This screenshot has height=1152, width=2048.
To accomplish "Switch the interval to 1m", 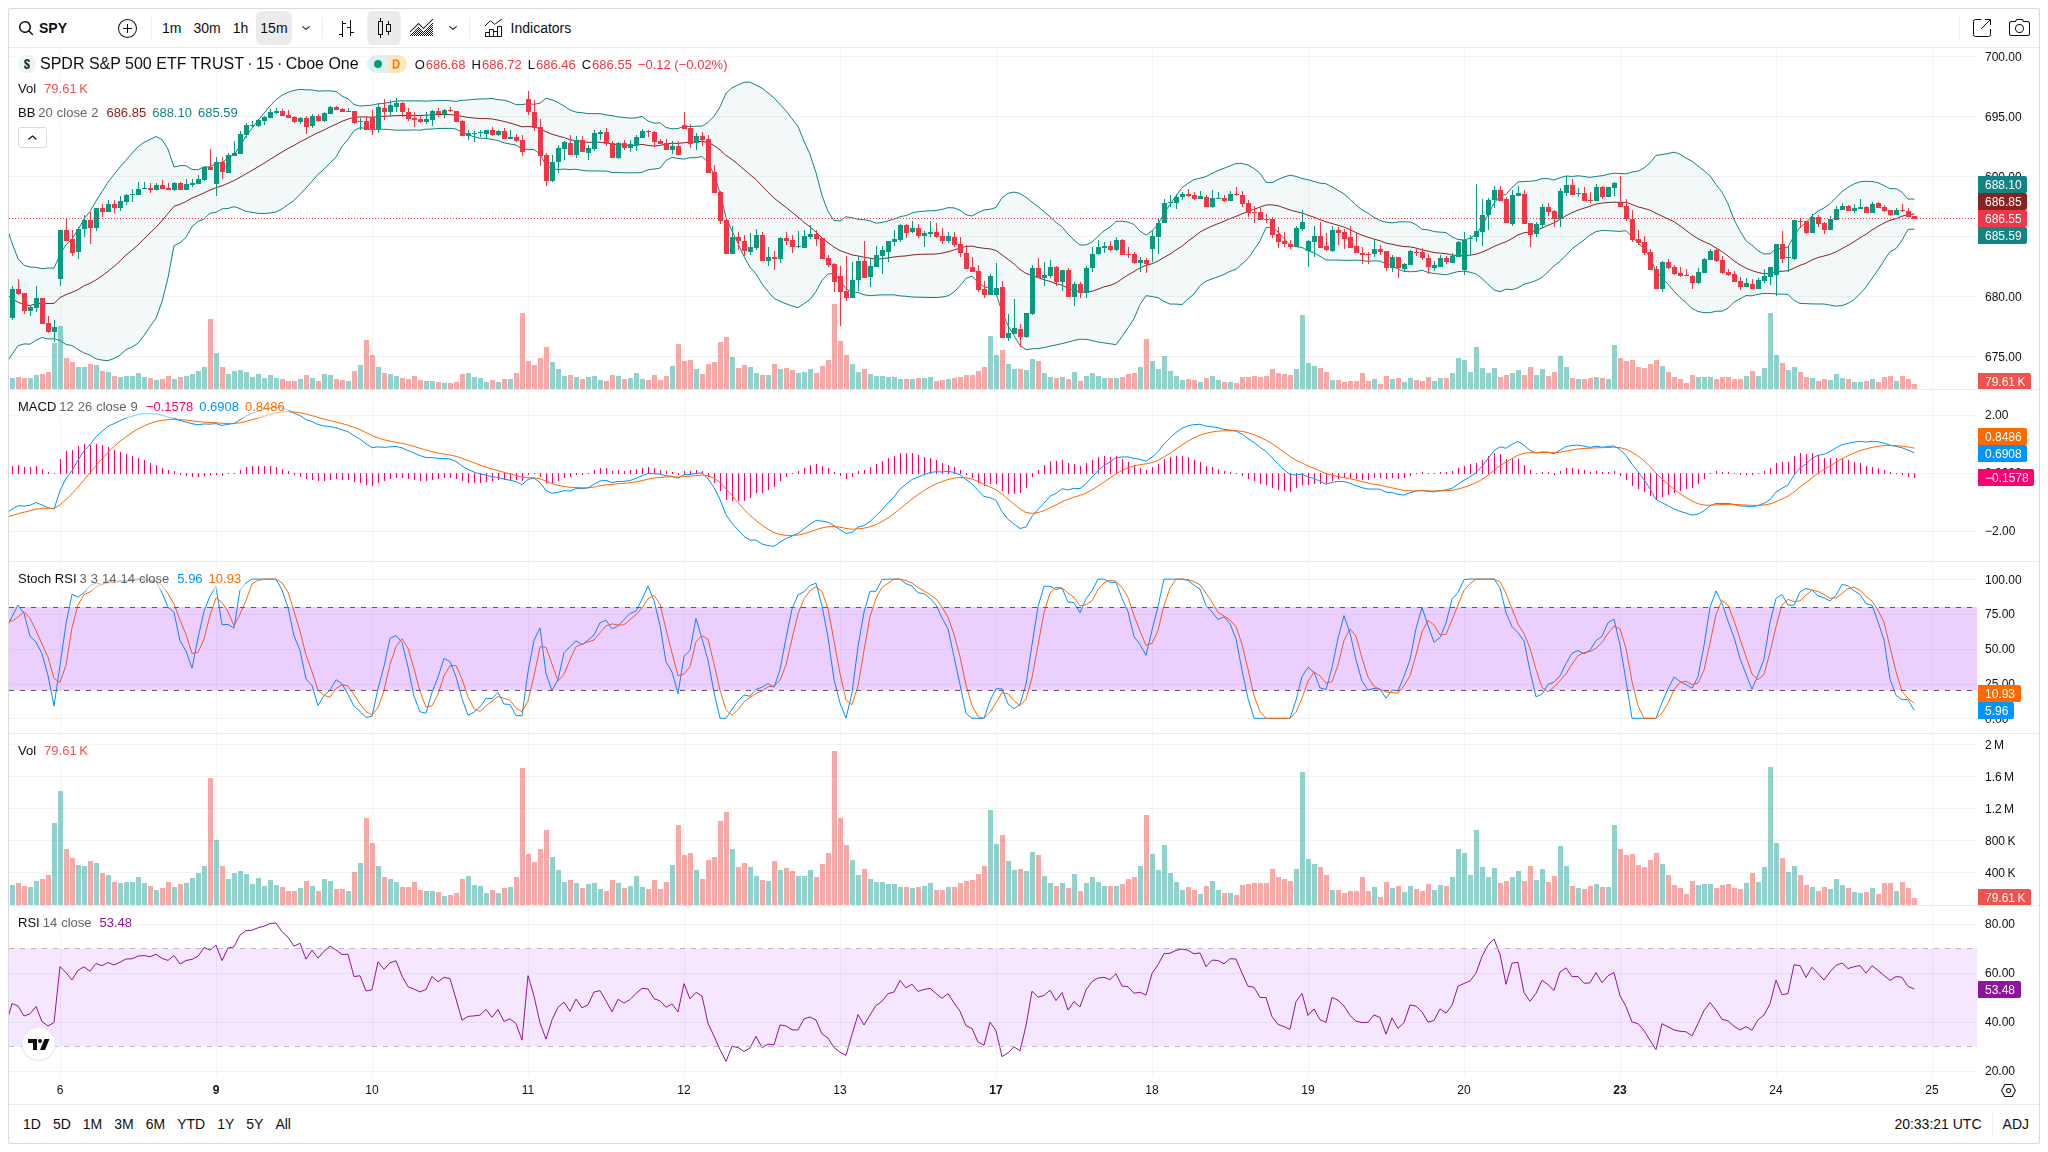I will [171, 28].
